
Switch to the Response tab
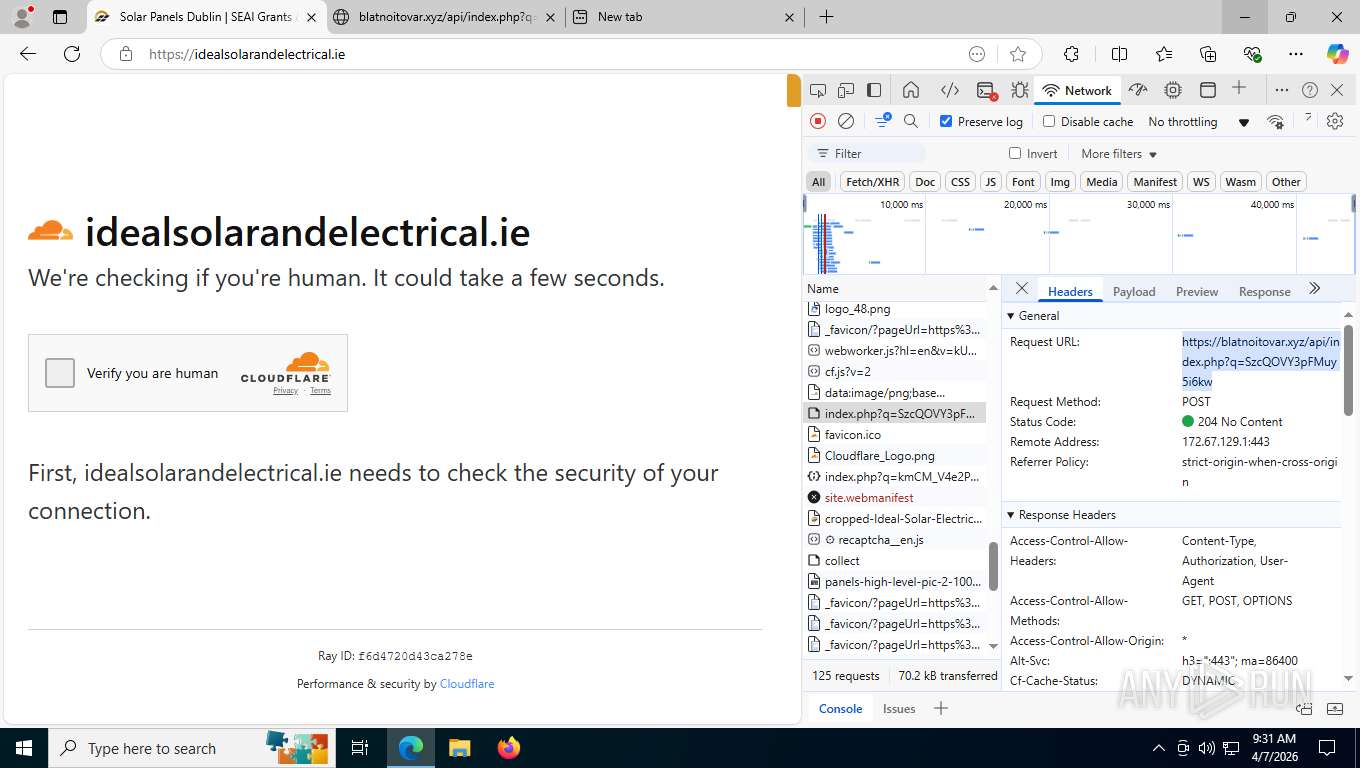[x=1264, y=291]
